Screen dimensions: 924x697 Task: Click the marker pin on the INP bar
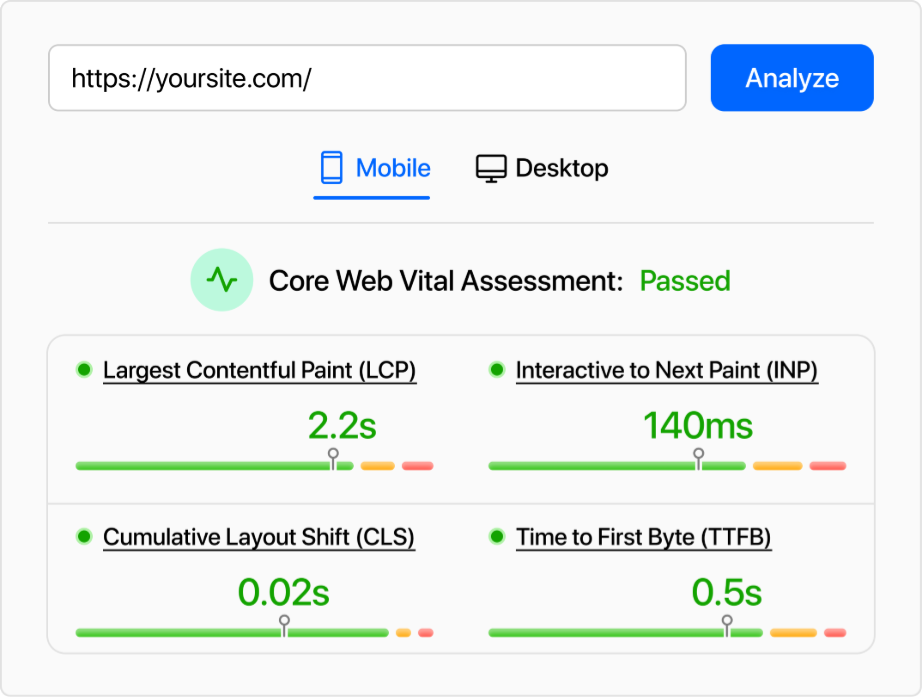[699, 456]
